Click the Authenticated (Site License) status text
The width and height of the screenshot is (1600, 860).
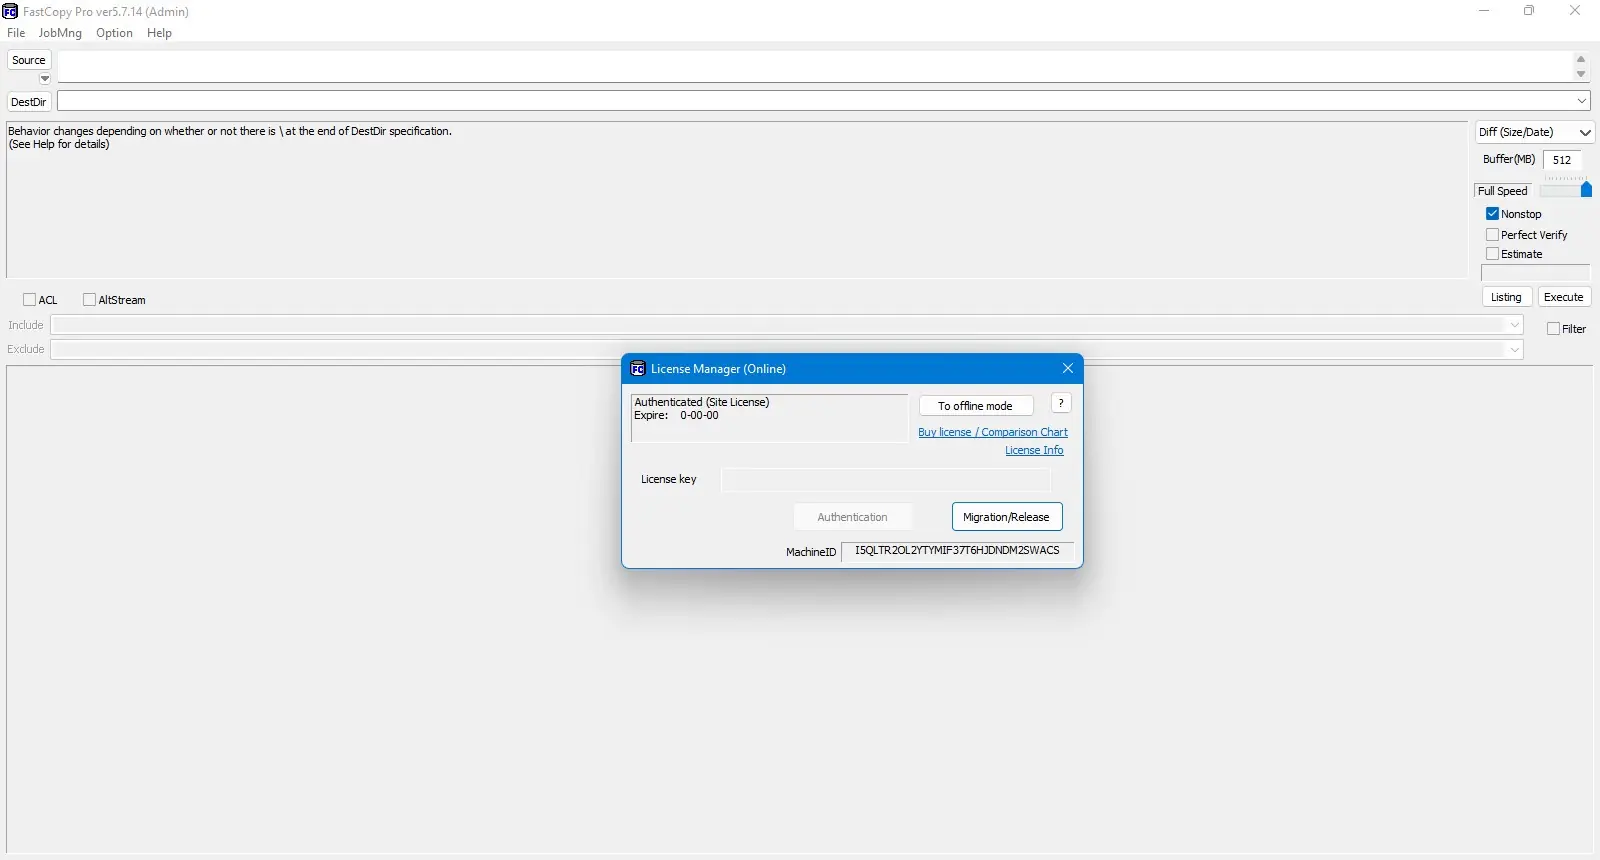point(702,402)
